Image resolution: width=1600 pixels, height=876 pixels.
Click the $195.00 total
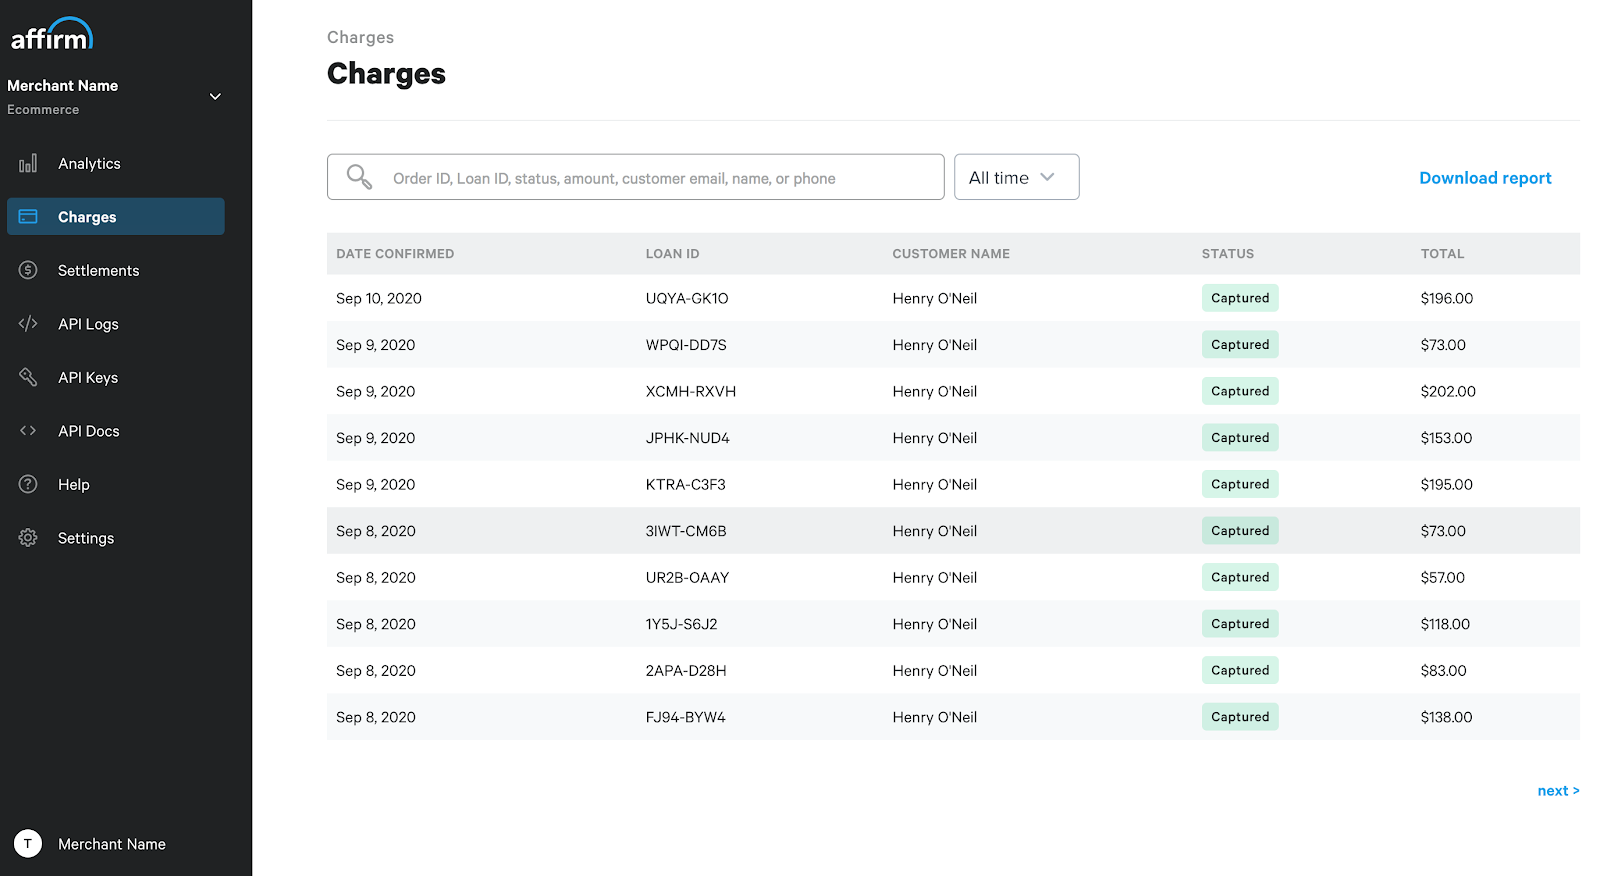coord(1446,484)
